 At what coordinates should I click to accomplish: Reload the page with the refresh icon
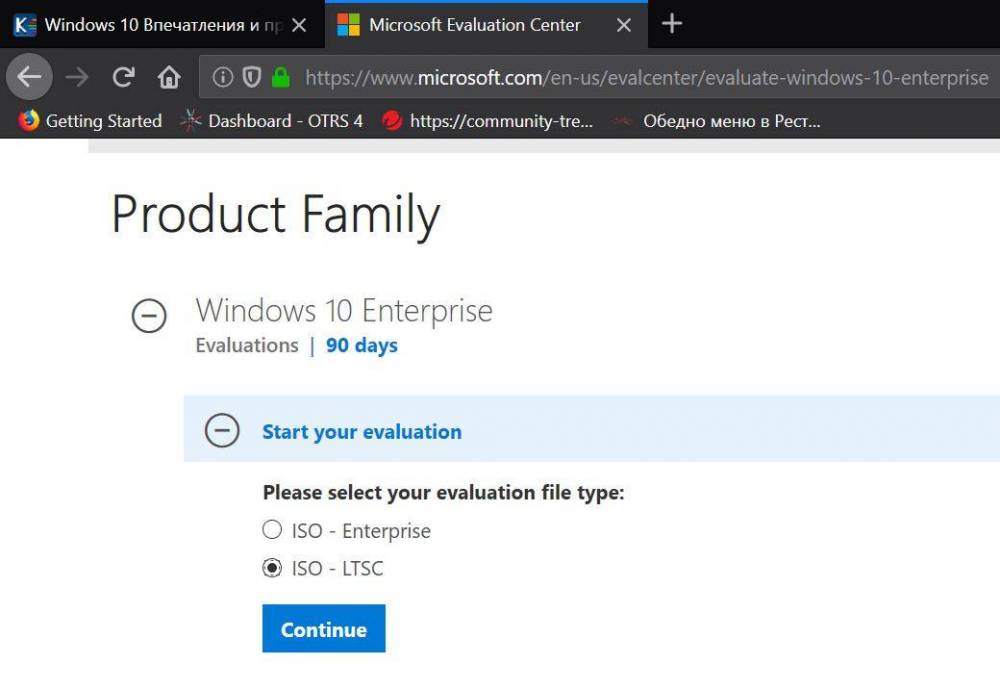click(123, 78)
